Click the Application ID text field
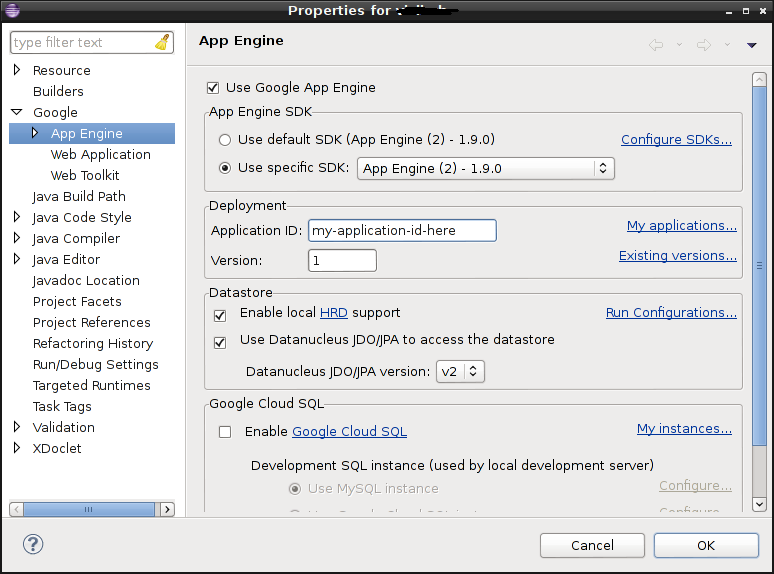This screenshot has height=574, width=774. click(402, 230)
